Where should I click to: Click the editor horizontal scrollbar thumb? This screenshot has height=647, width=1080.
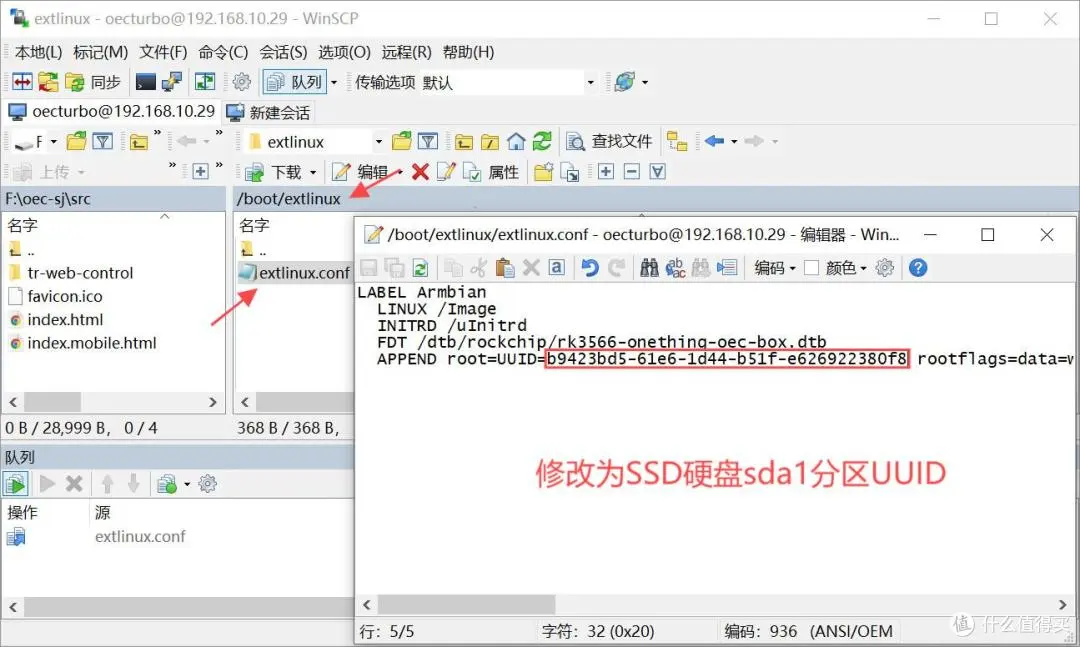(x=466, y=605)
